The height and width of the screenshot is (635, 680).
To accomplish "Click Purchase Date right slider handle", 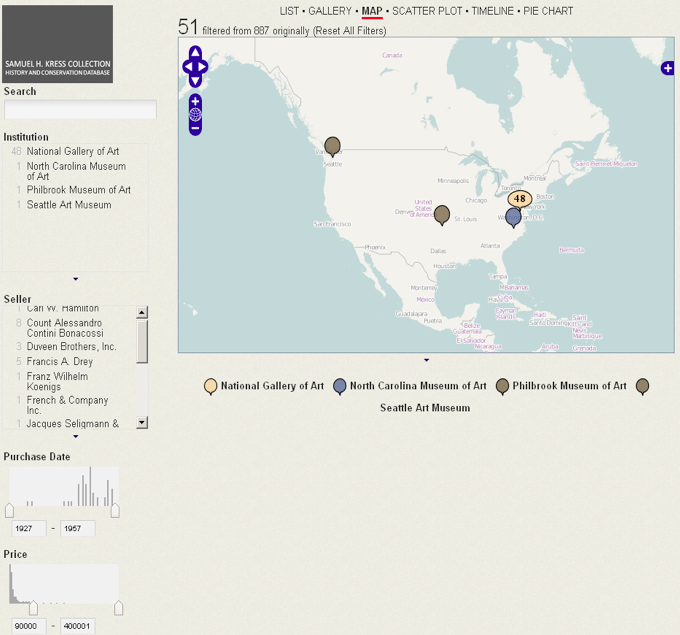I will [x=115, y=511].
